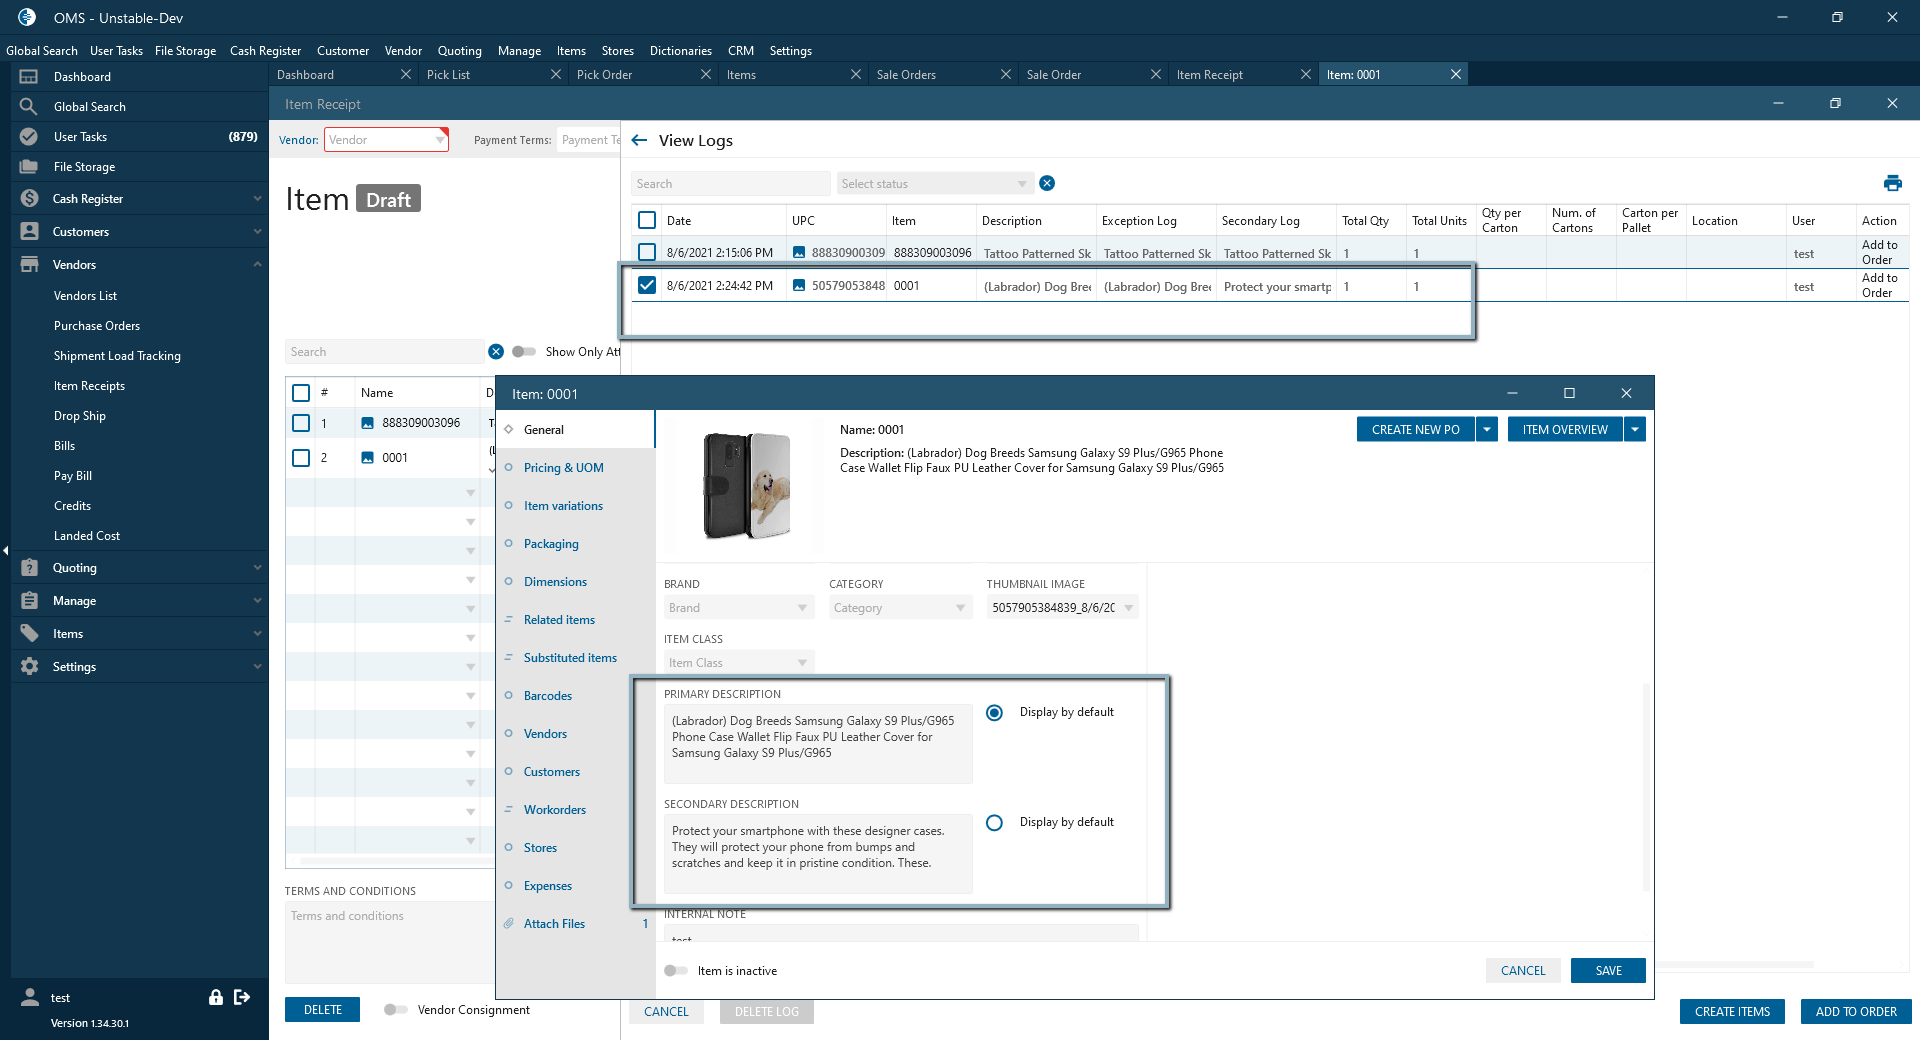Click the lock icon beside user test
1920x1040 pixels.
[x=215, y=997]
